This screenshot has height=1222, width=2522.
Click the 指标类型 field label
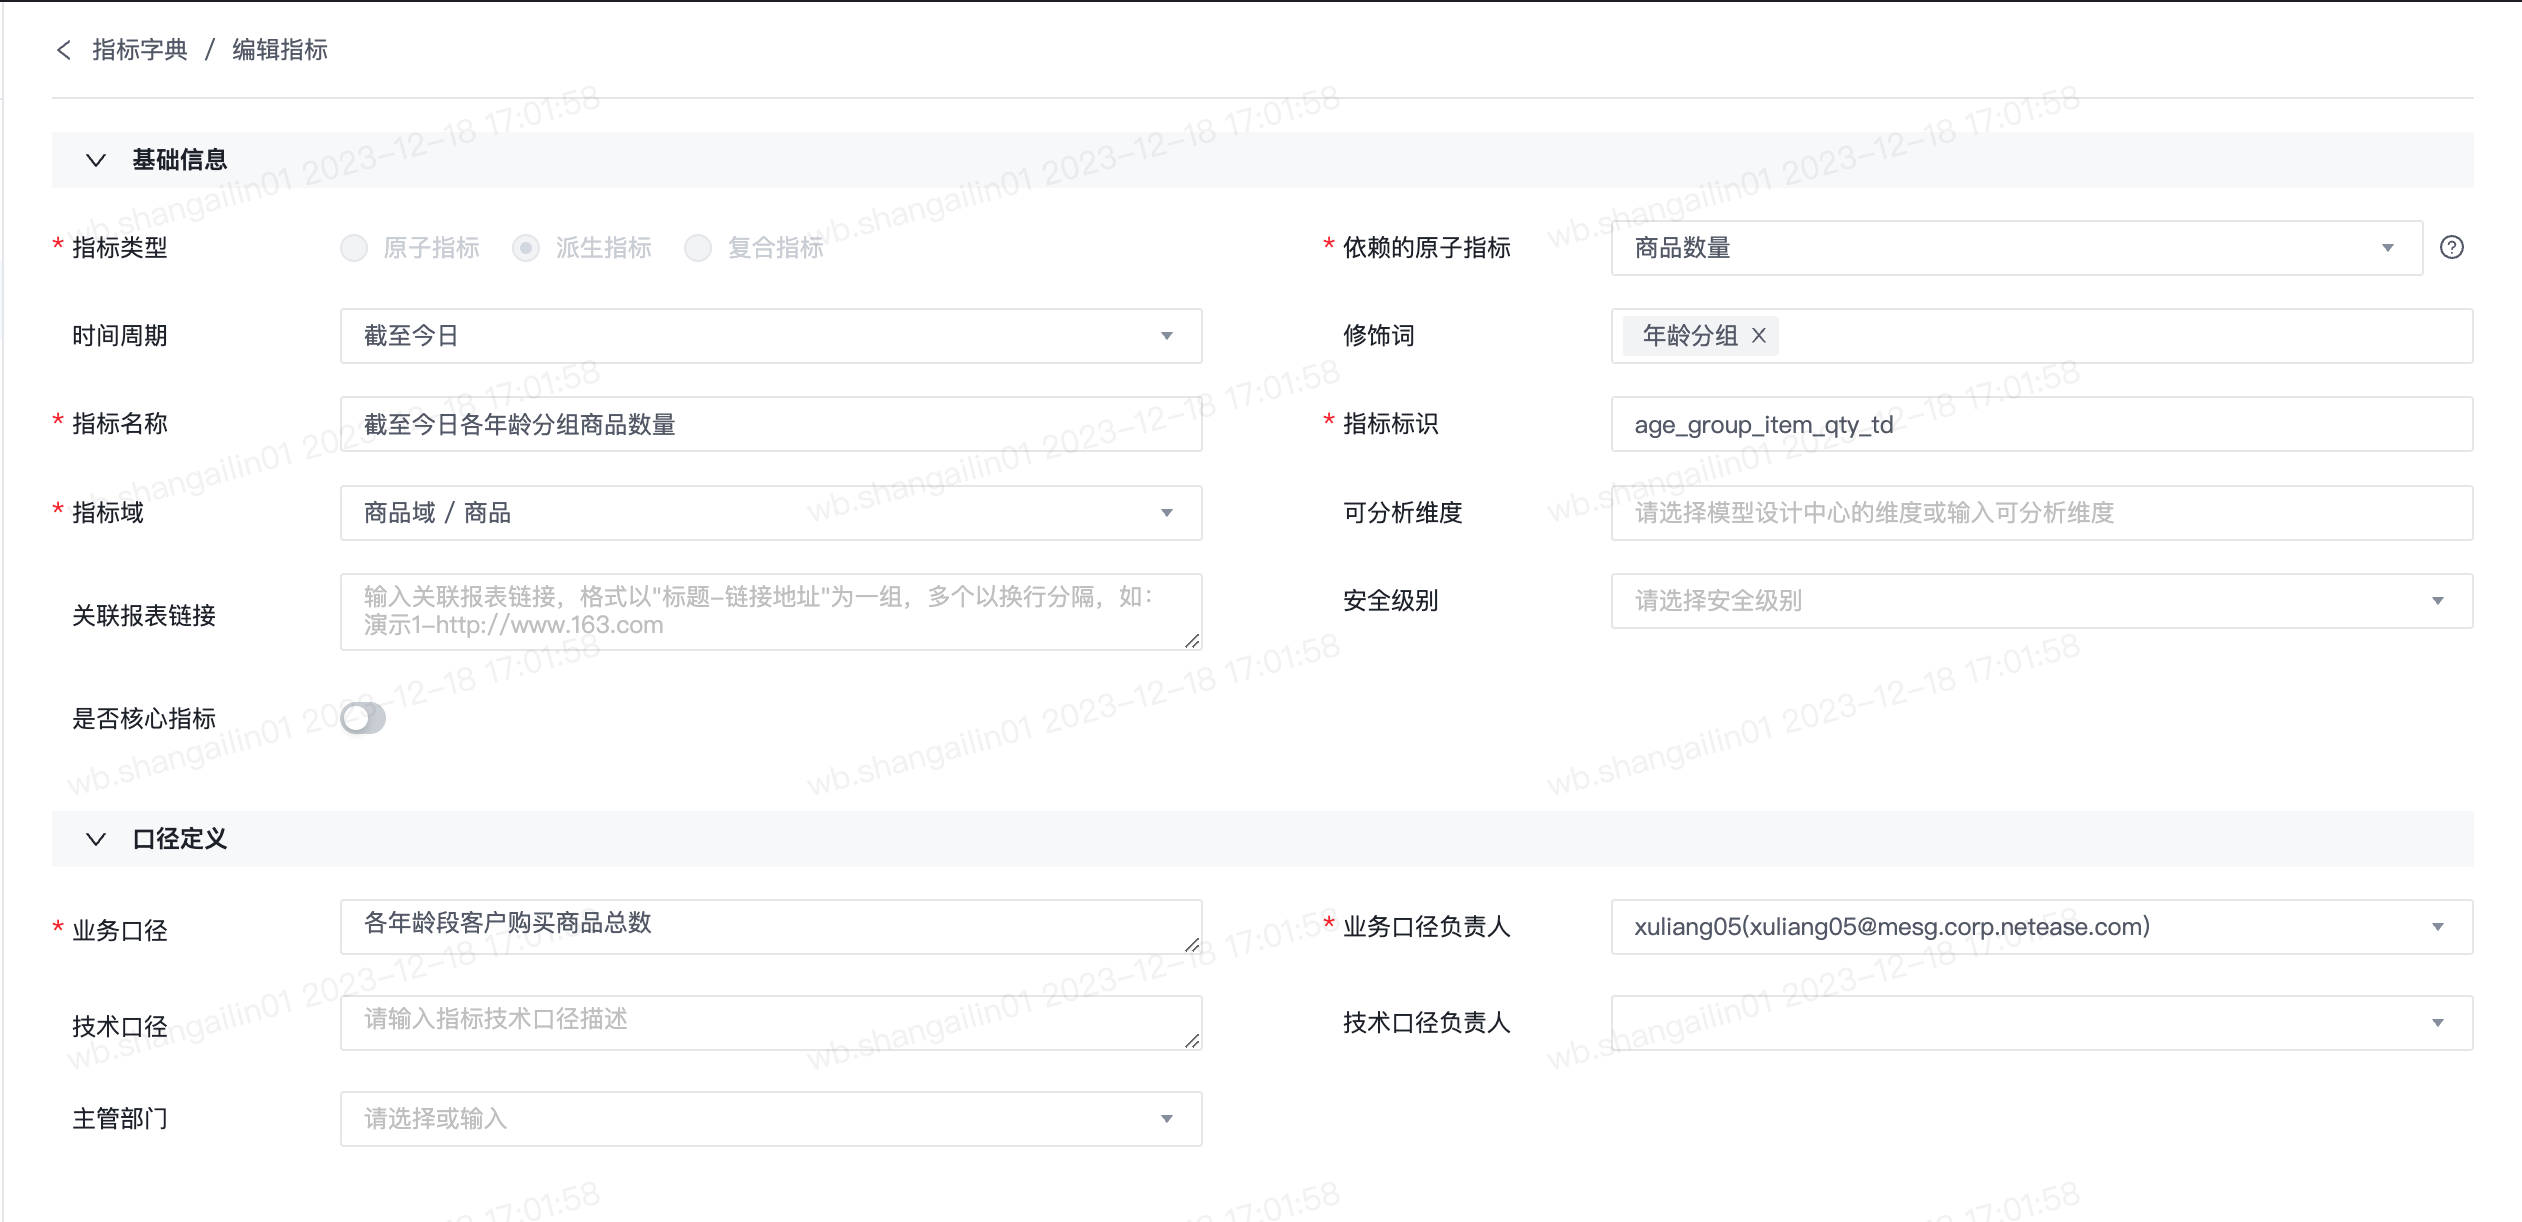(120, 248)
